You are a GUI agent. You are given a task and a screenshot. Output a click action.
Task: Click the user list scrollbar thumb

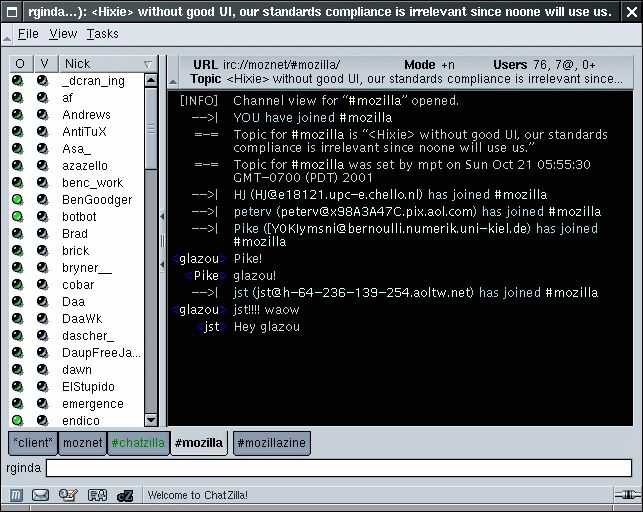[x=151, y=128]
